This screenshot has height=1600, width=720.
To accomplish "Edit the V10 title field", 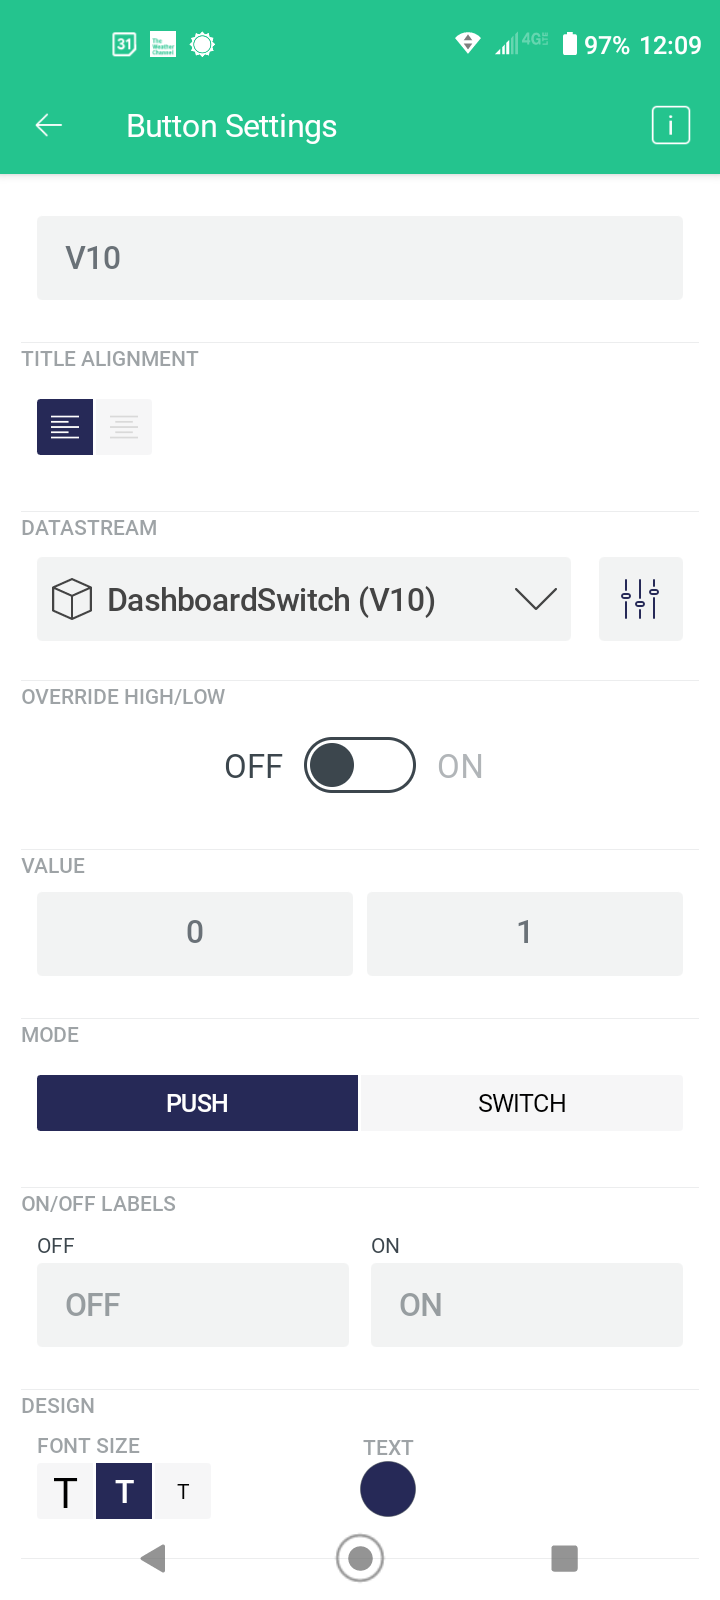I will (x=360, y=258).
